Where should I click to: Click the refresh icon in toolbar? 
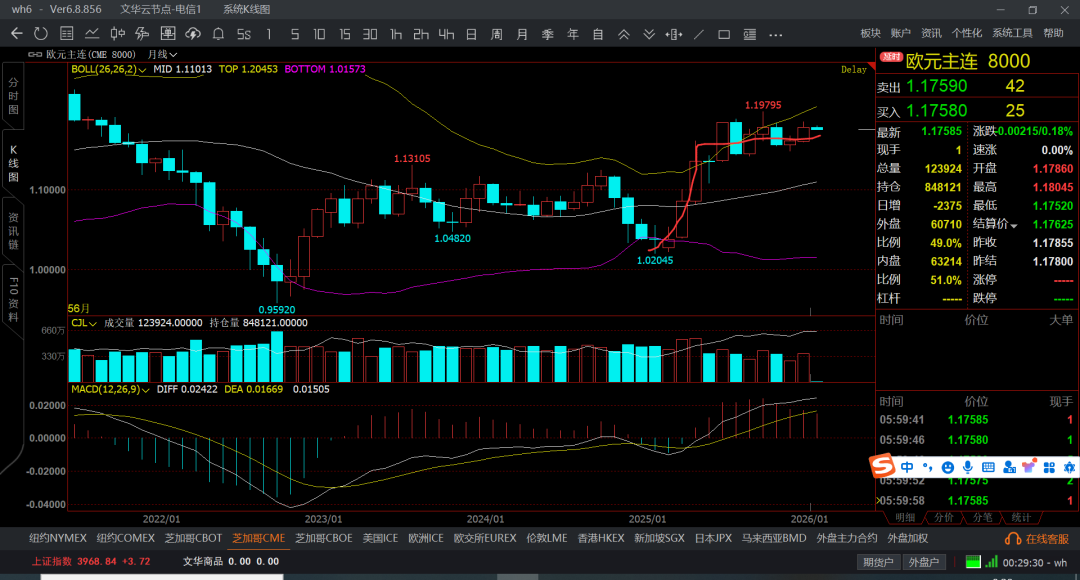(x=41, y=34)
